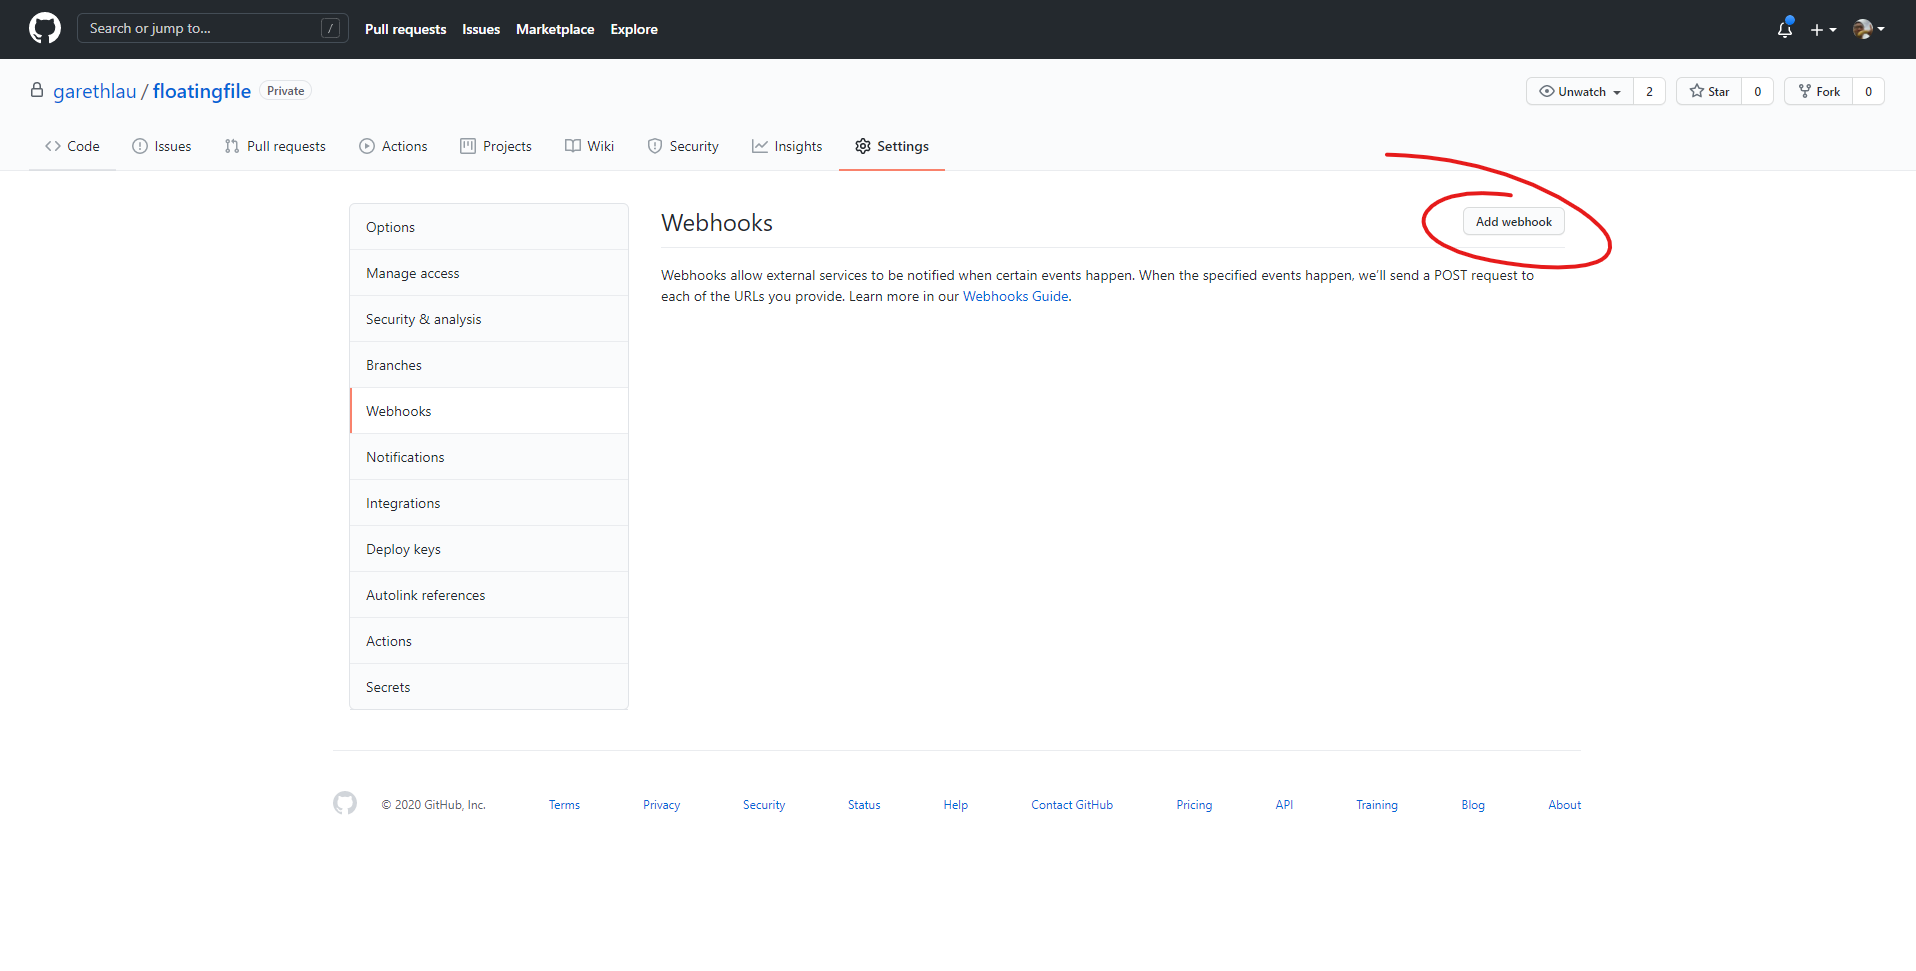Click the Insights graph icon
The image size is (1916, 971).
[x=760, y=146]
